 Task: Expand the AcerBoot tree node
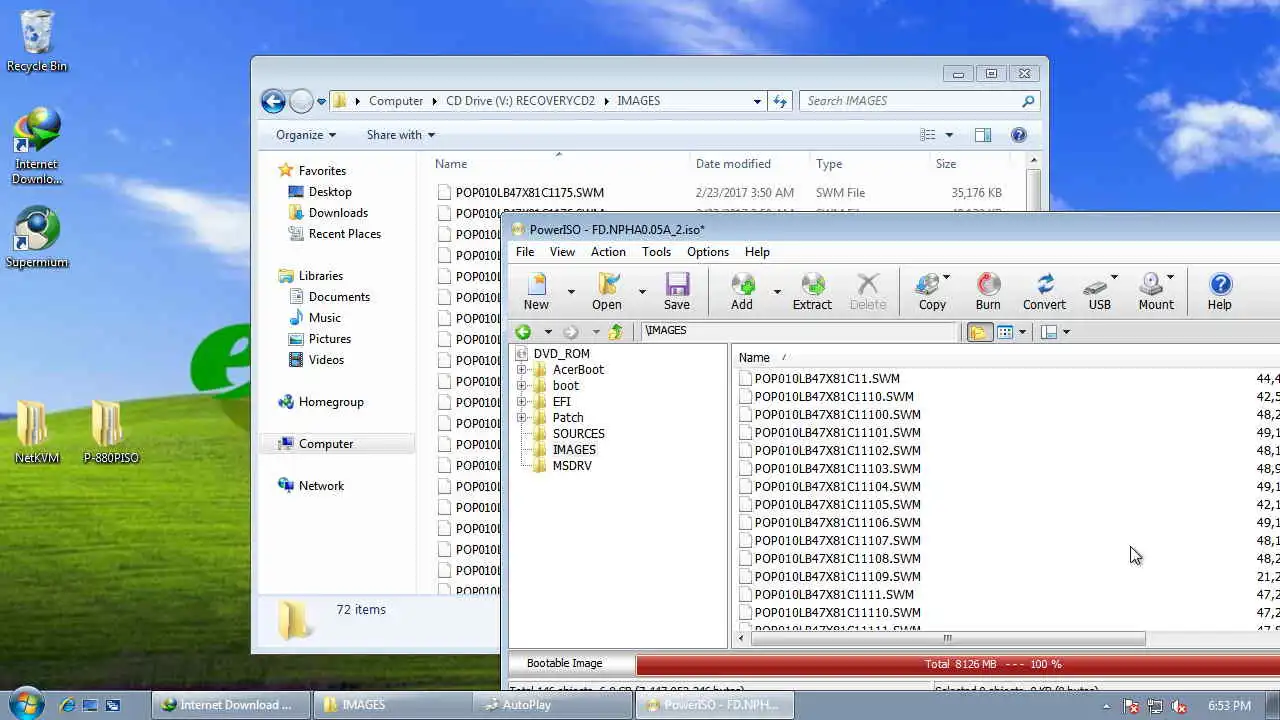click(521, 370)
